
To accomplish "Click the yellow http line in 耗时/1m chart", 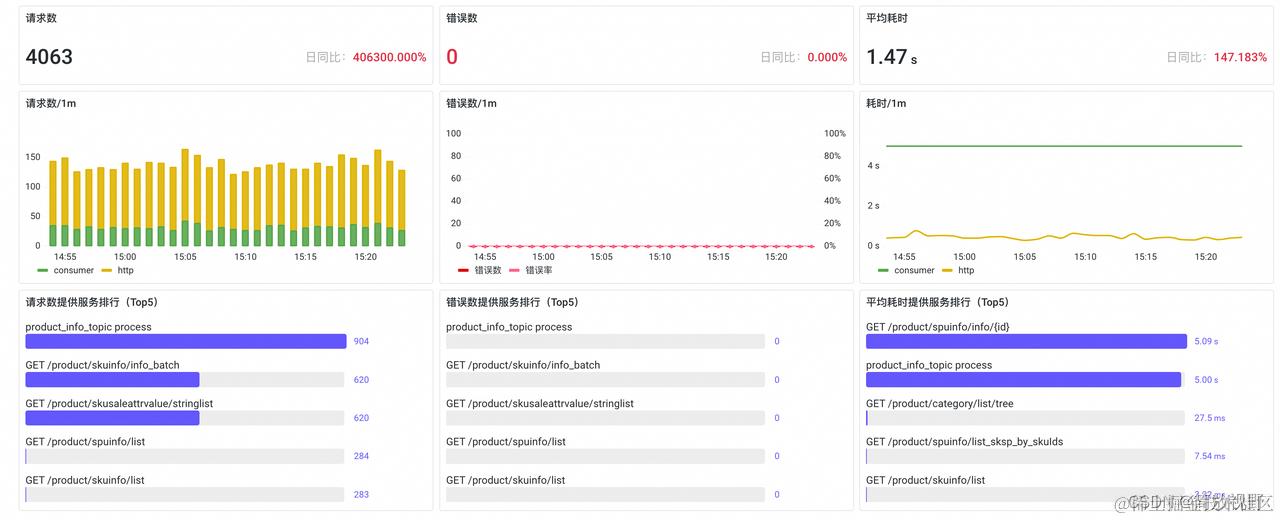I will coord(1064,236).
